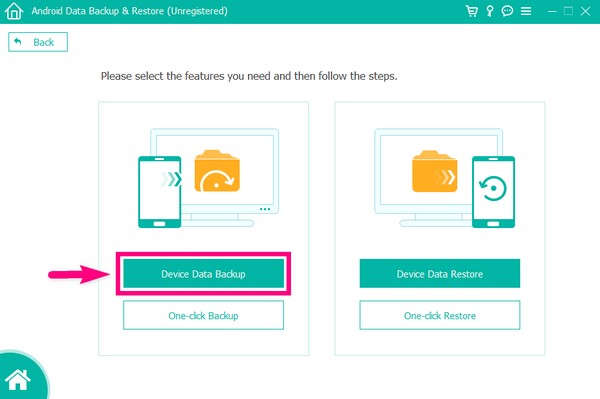Choose One-click Backup

click(x=204, y=315)
